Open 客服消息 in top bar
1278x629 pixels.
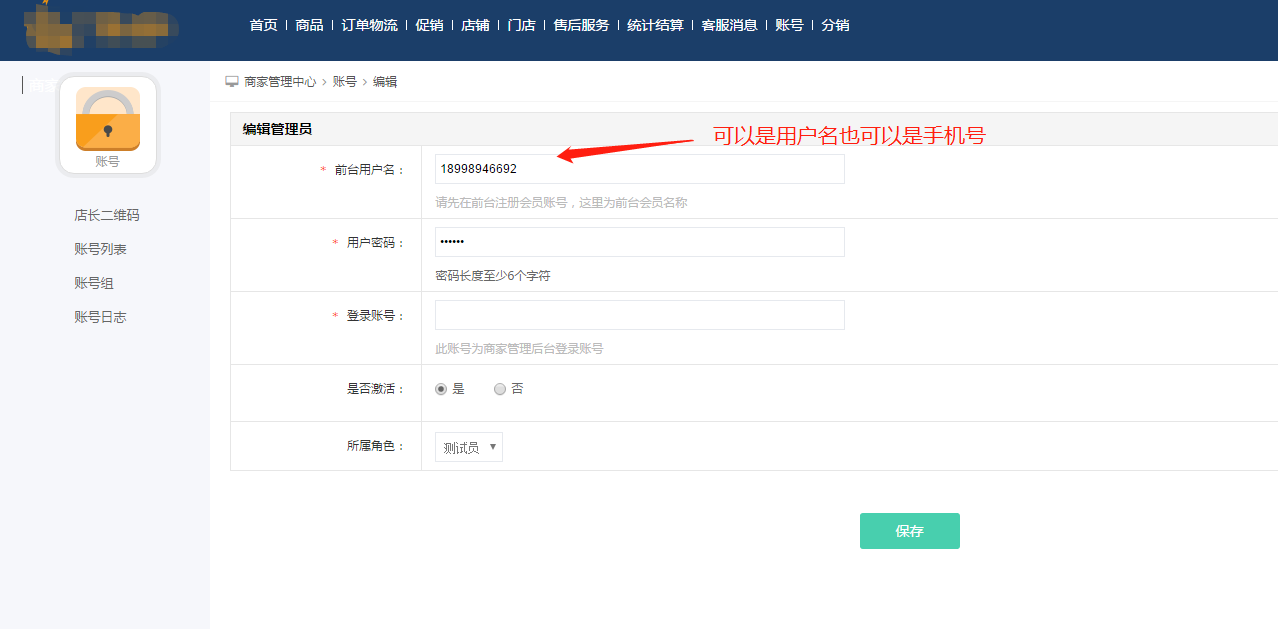(x=729, y=25)
